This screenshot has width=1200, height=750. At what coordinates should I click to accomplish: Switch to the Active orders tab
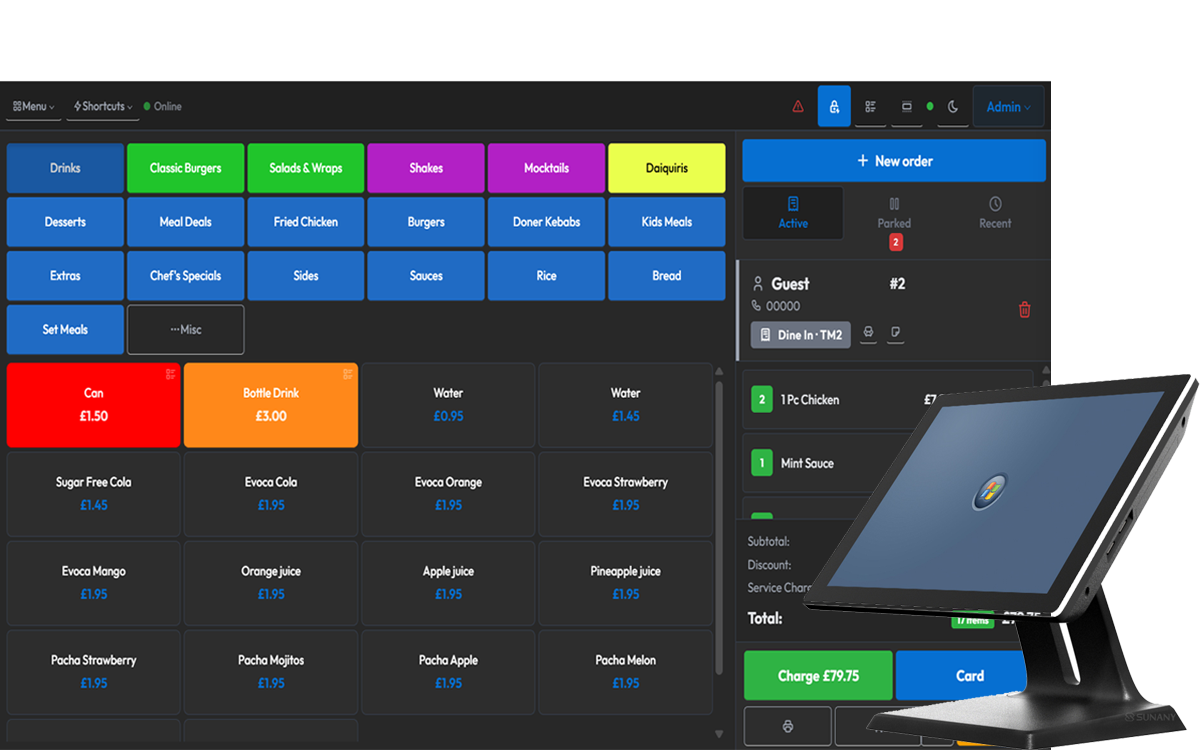[793, 213]
